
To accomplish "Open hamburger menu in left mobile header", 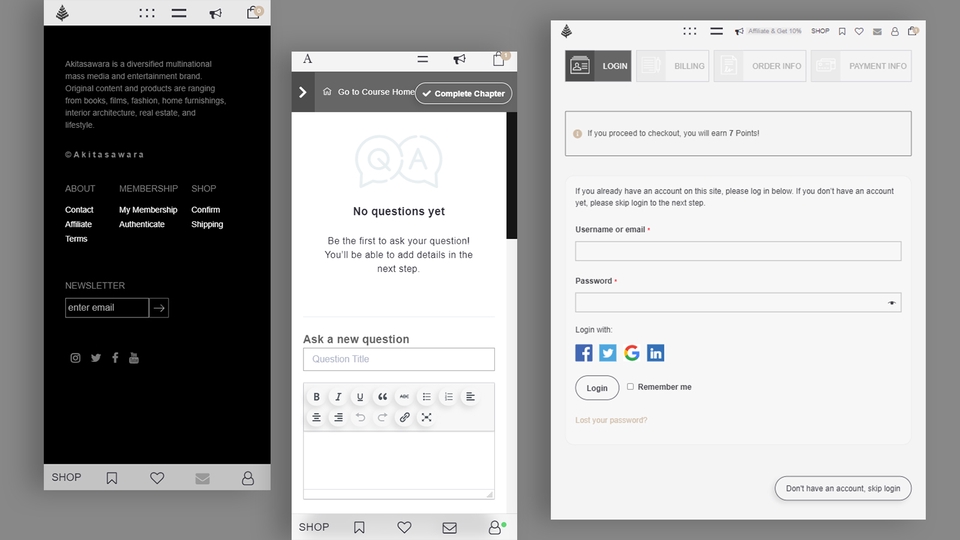I will tap(179, 13).
